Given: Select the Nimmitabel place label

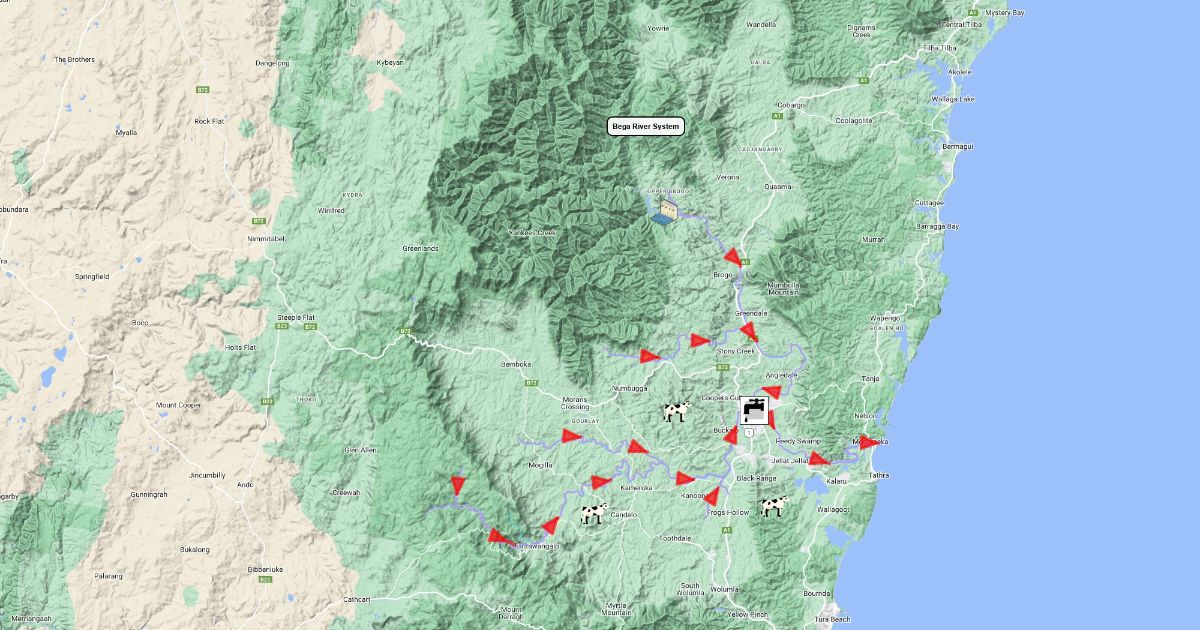Looking at the screenshot, I should pos(266,239).
